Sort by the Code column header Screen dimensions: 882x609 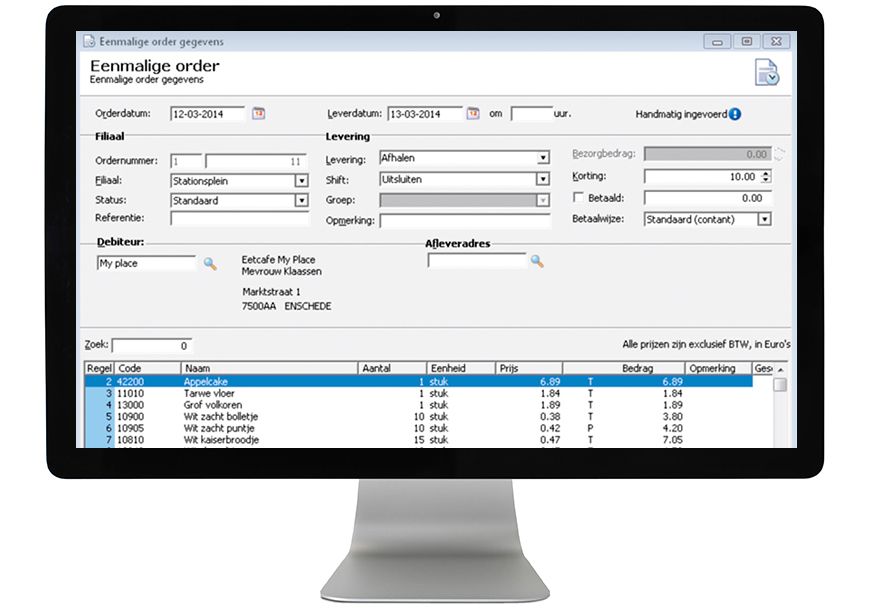(147, 368)
